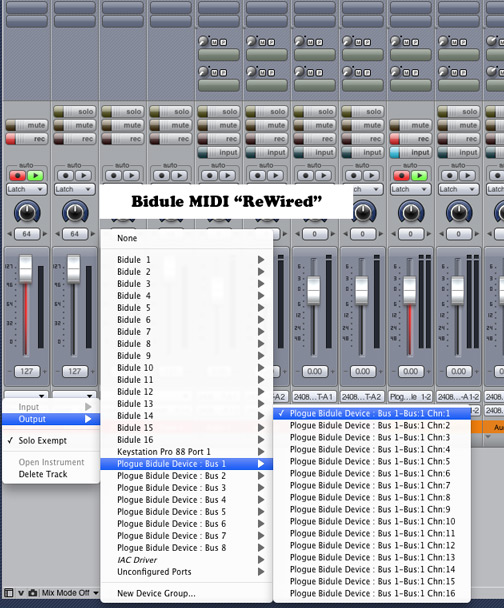The image size is (504, 608).
Task: Click volume plus beside 0.00 on Plog...le 1-2 strip
Action: tap(429, 371)
